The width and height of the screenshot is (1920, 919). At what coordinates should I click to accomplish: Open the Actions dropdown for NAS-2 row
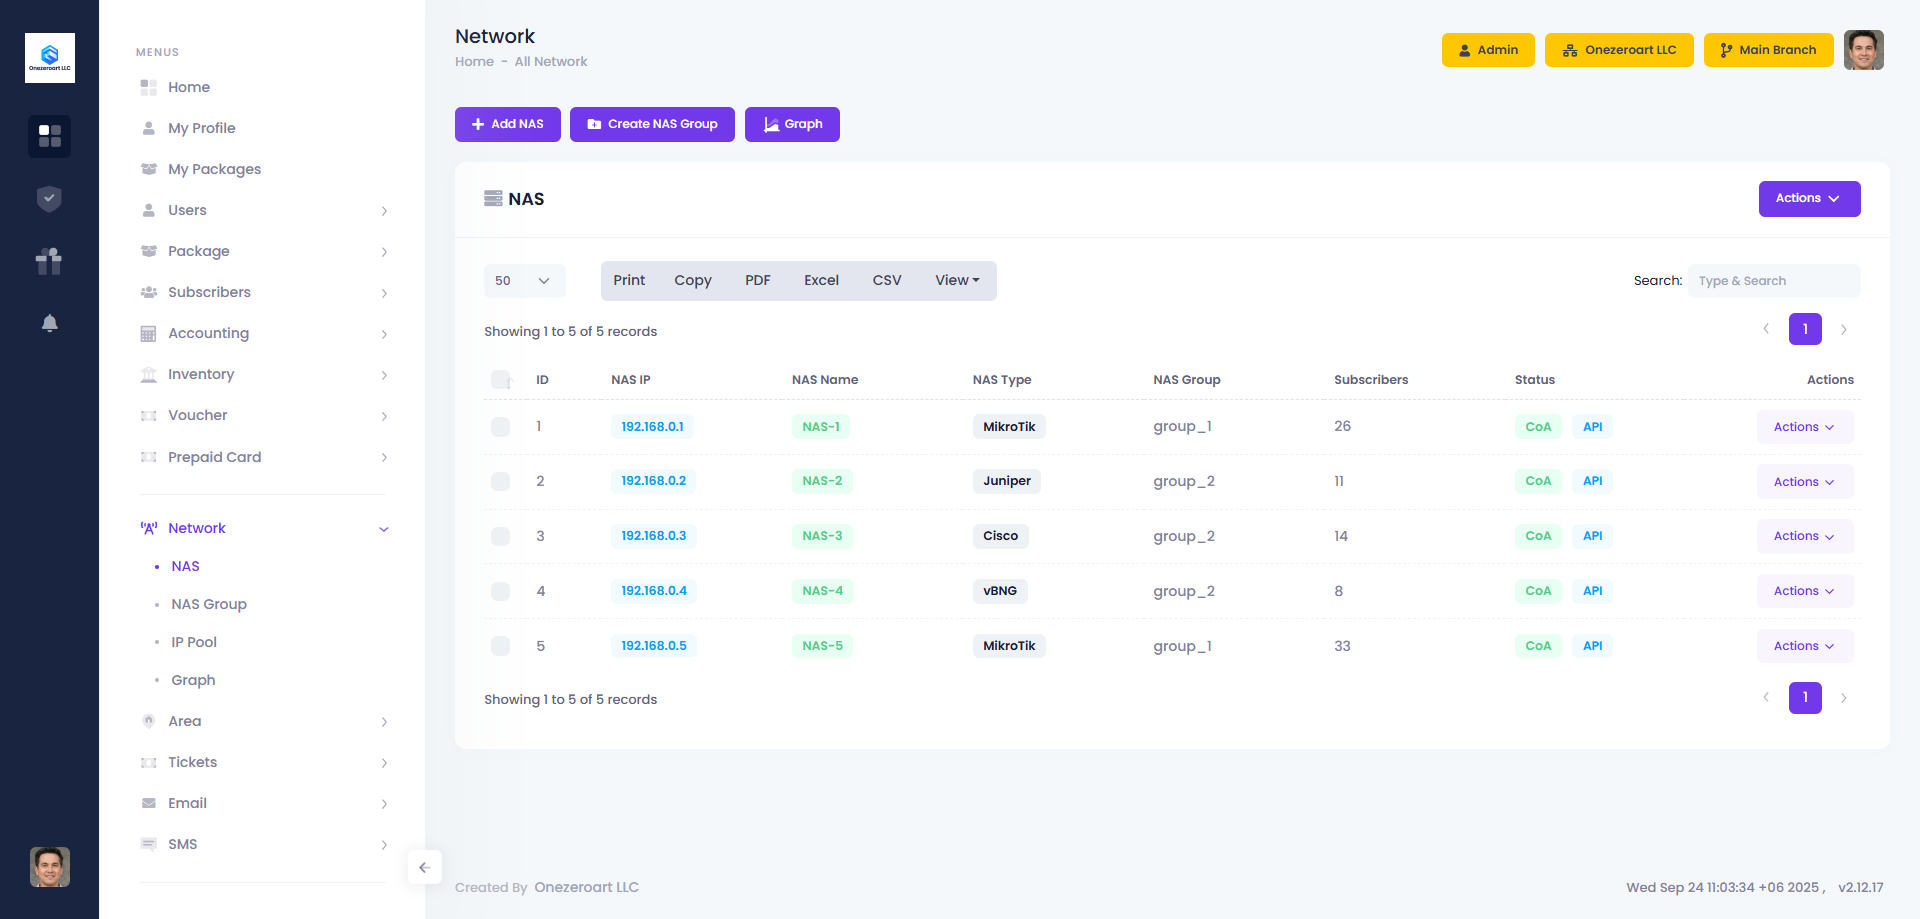coord(1804,482)
